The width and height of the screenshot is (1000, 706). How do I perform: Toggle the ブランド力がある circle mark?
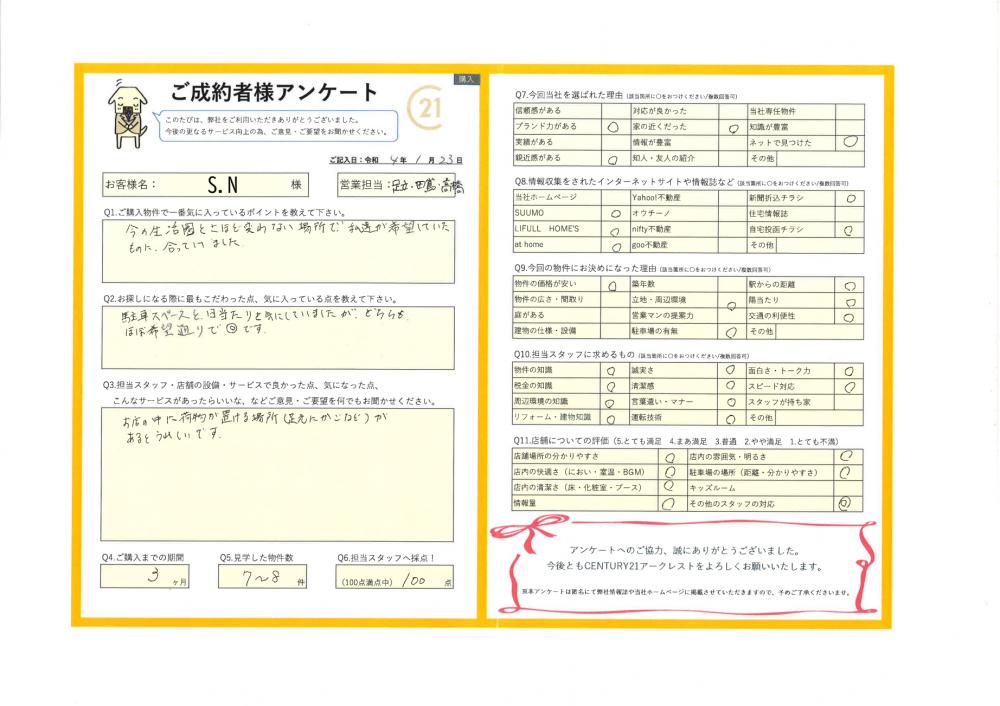(x=612, y=127)
